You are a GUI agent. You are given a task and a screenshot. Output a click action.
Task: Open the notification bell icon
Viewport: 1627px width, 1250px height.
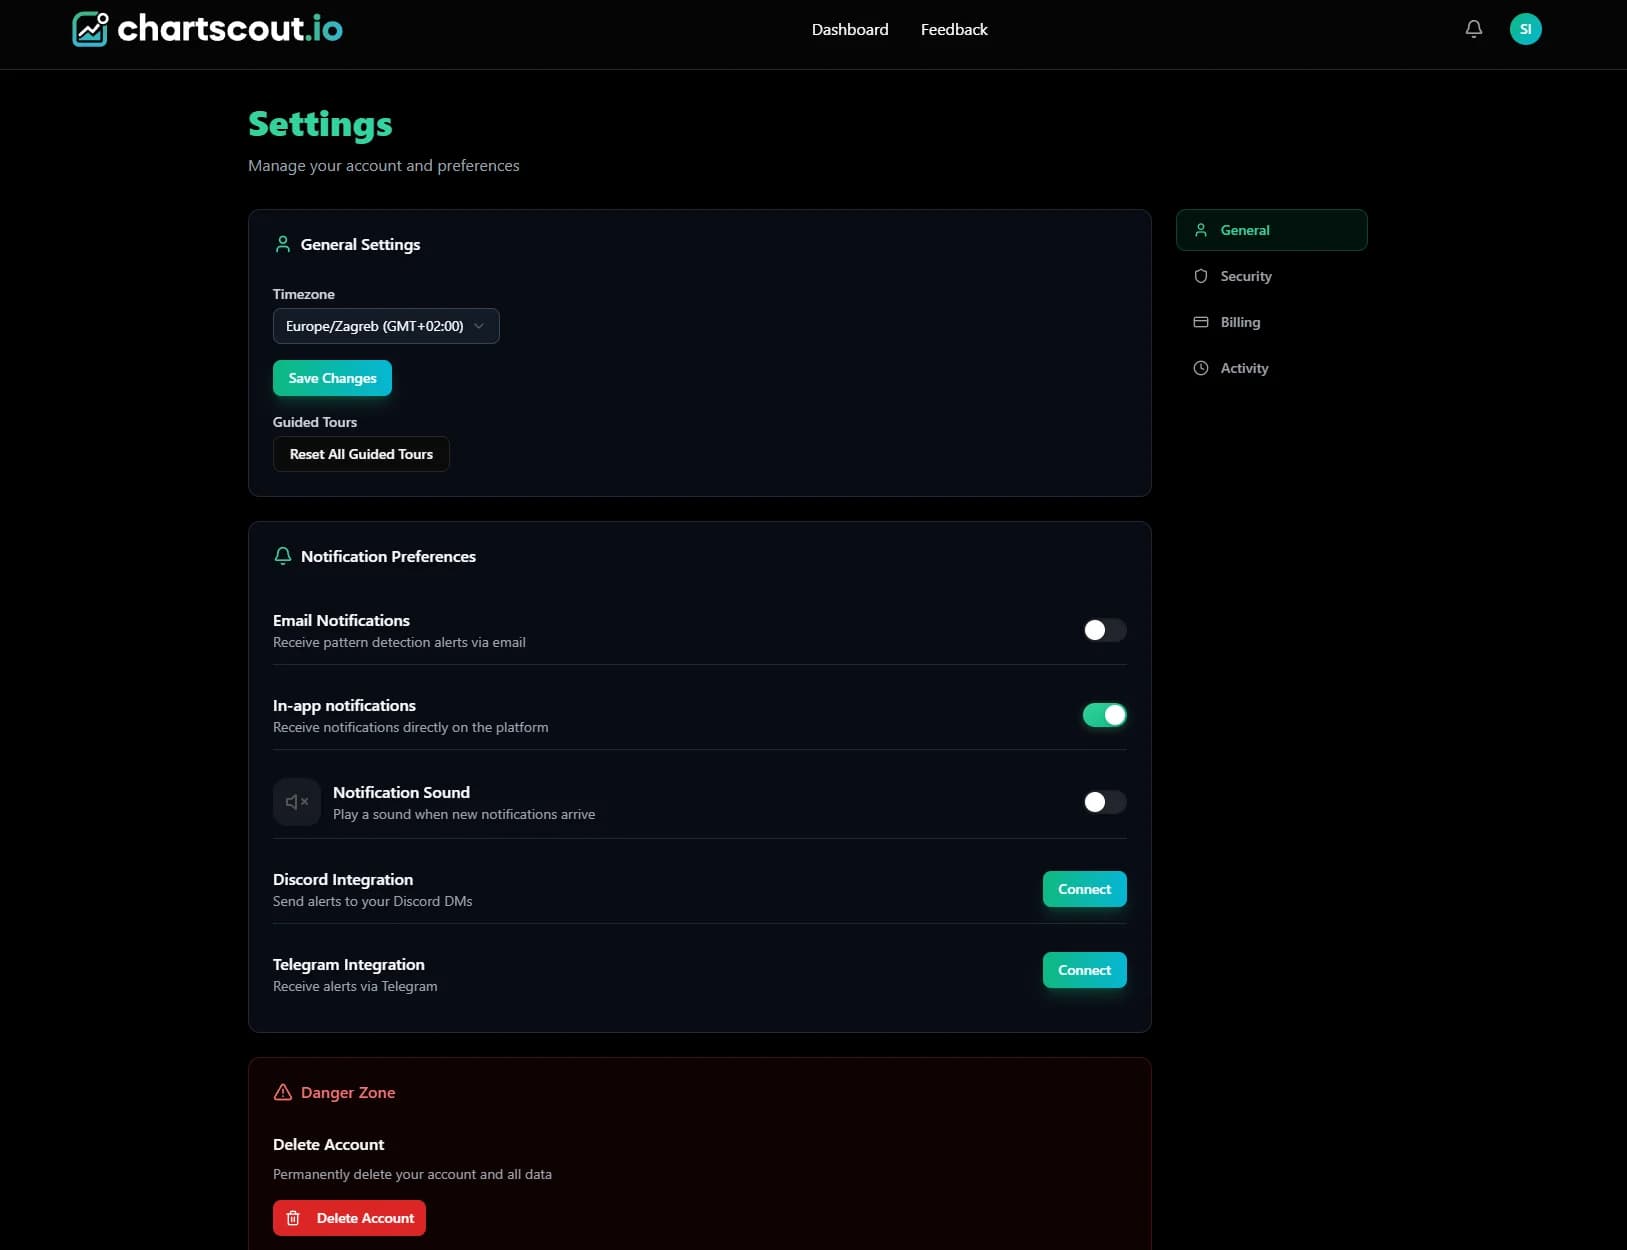coord(1472,29)
